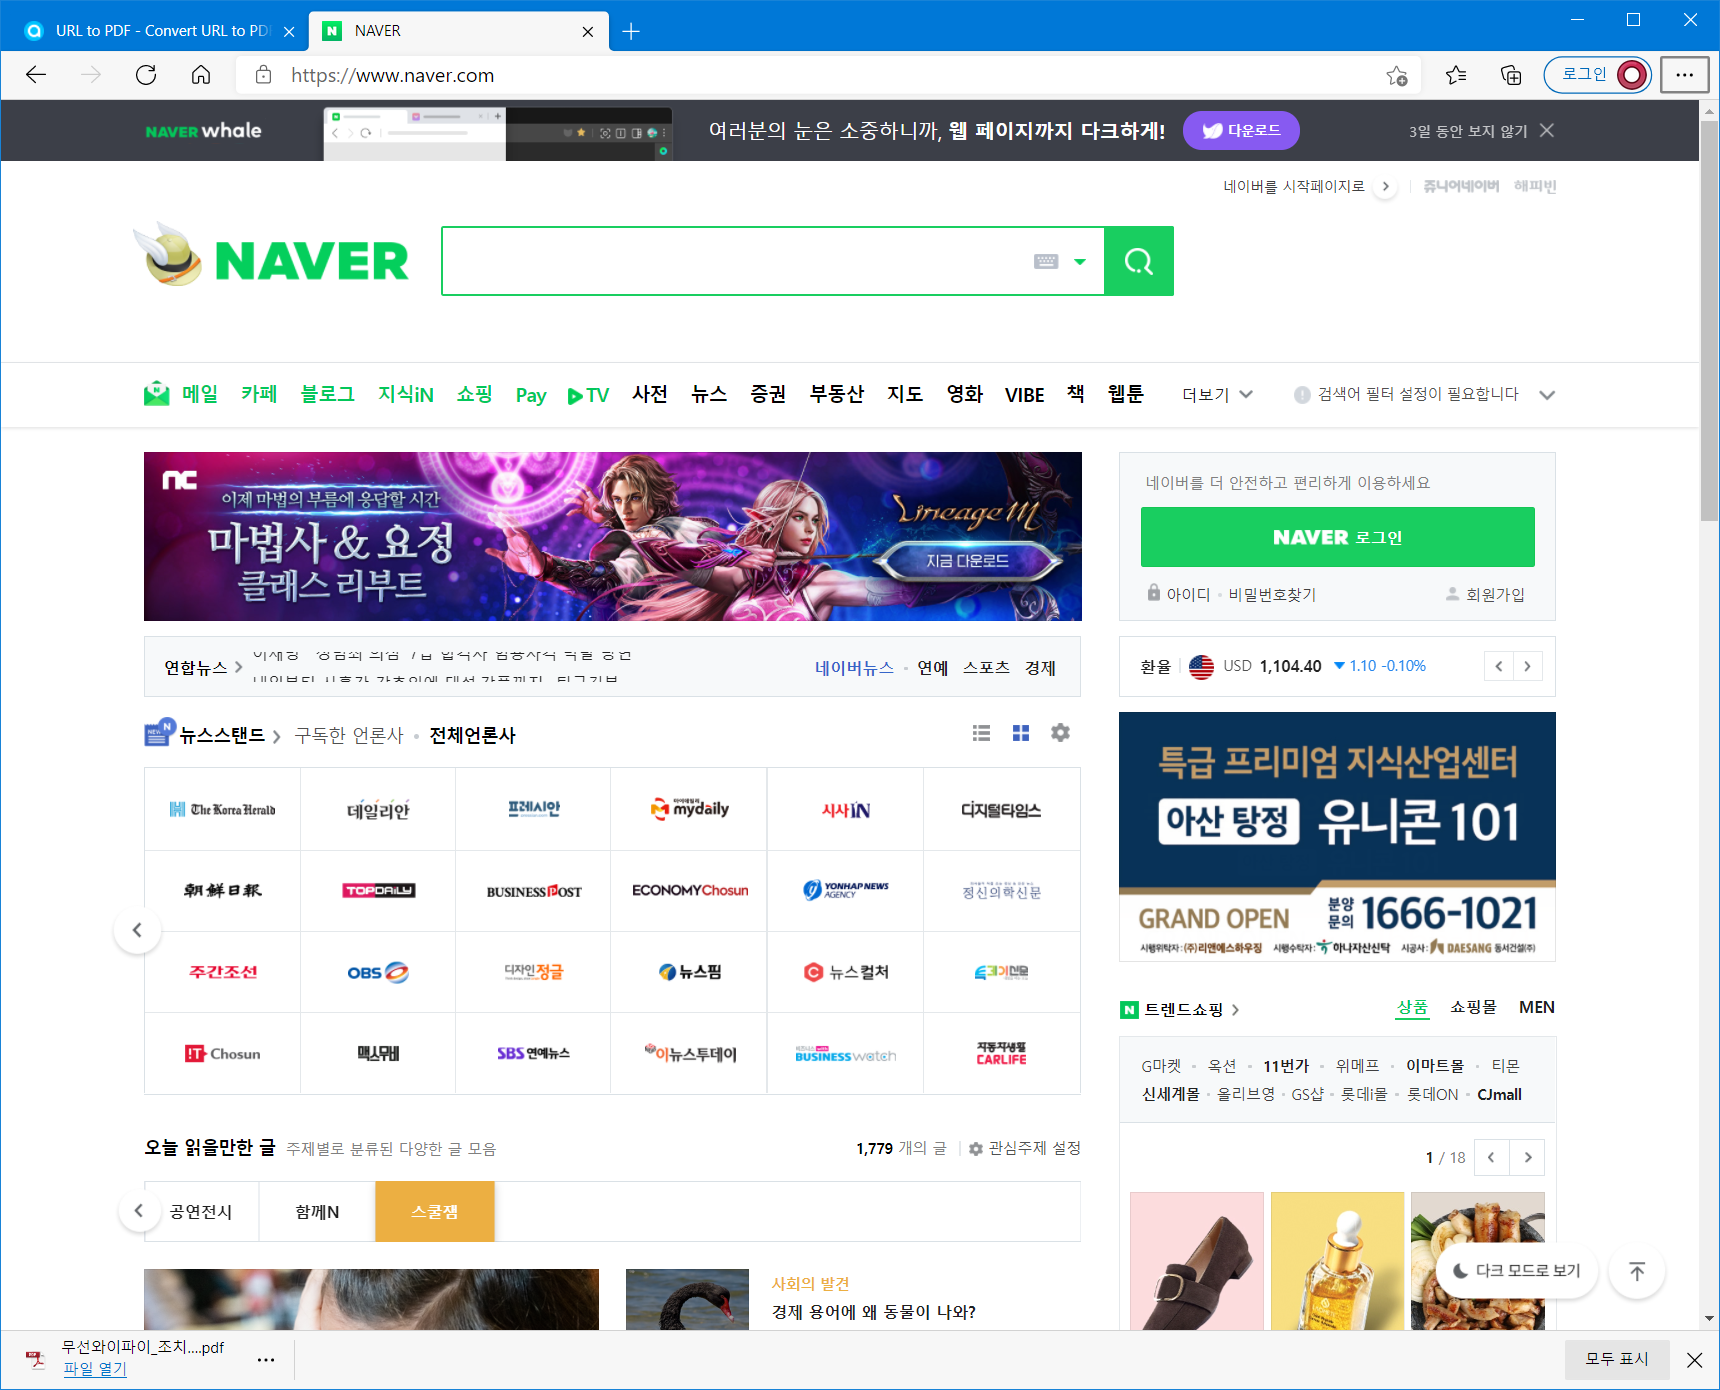Viewport: 1720px width, 1390px height.
Task: Open newsstand settings gear
Action: 1060,733
